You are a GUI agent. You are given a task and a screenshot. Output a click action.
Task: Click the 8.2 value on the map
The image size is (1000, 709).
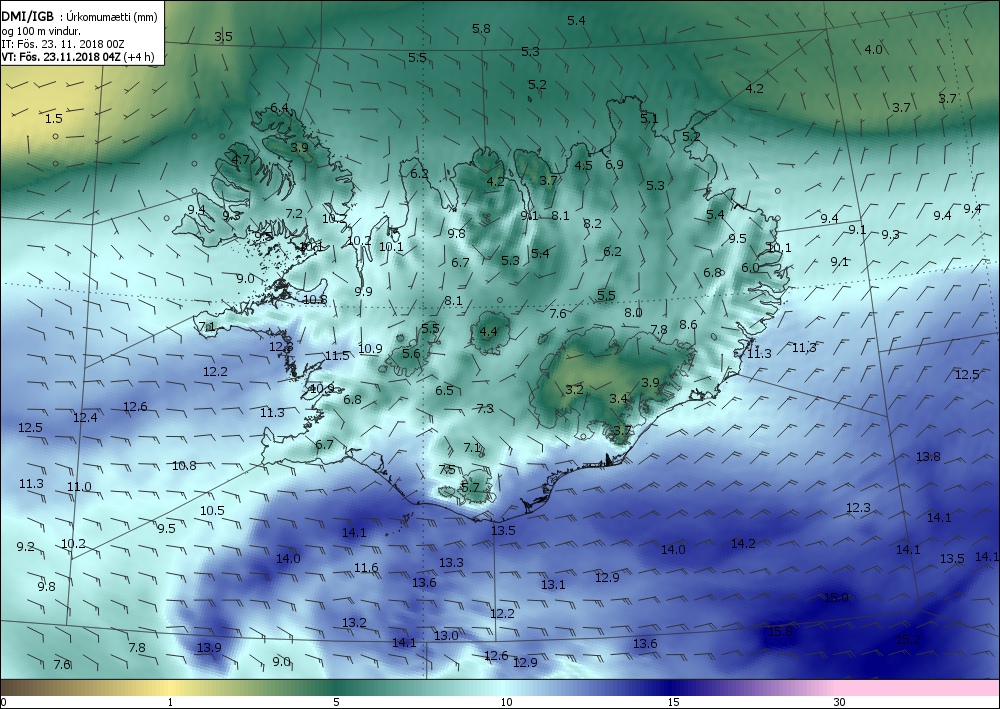[x=592, y=224]
